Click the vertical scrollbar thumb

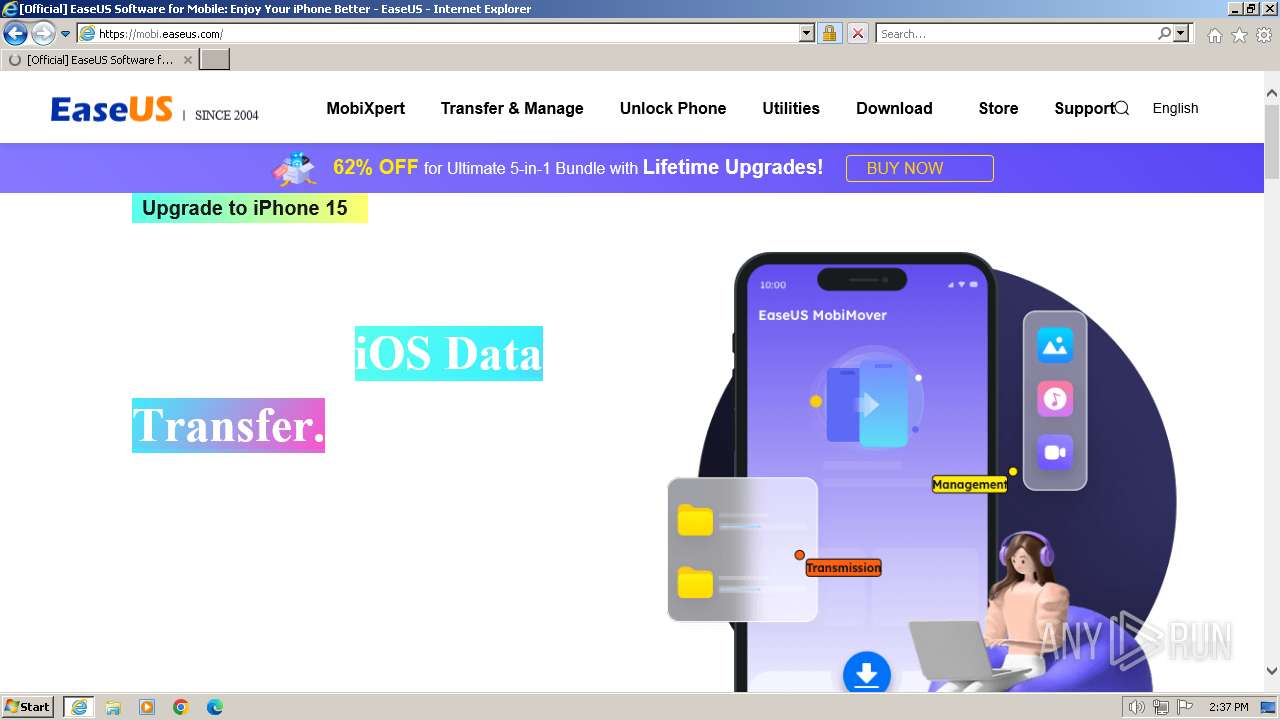coord(1272,141)
